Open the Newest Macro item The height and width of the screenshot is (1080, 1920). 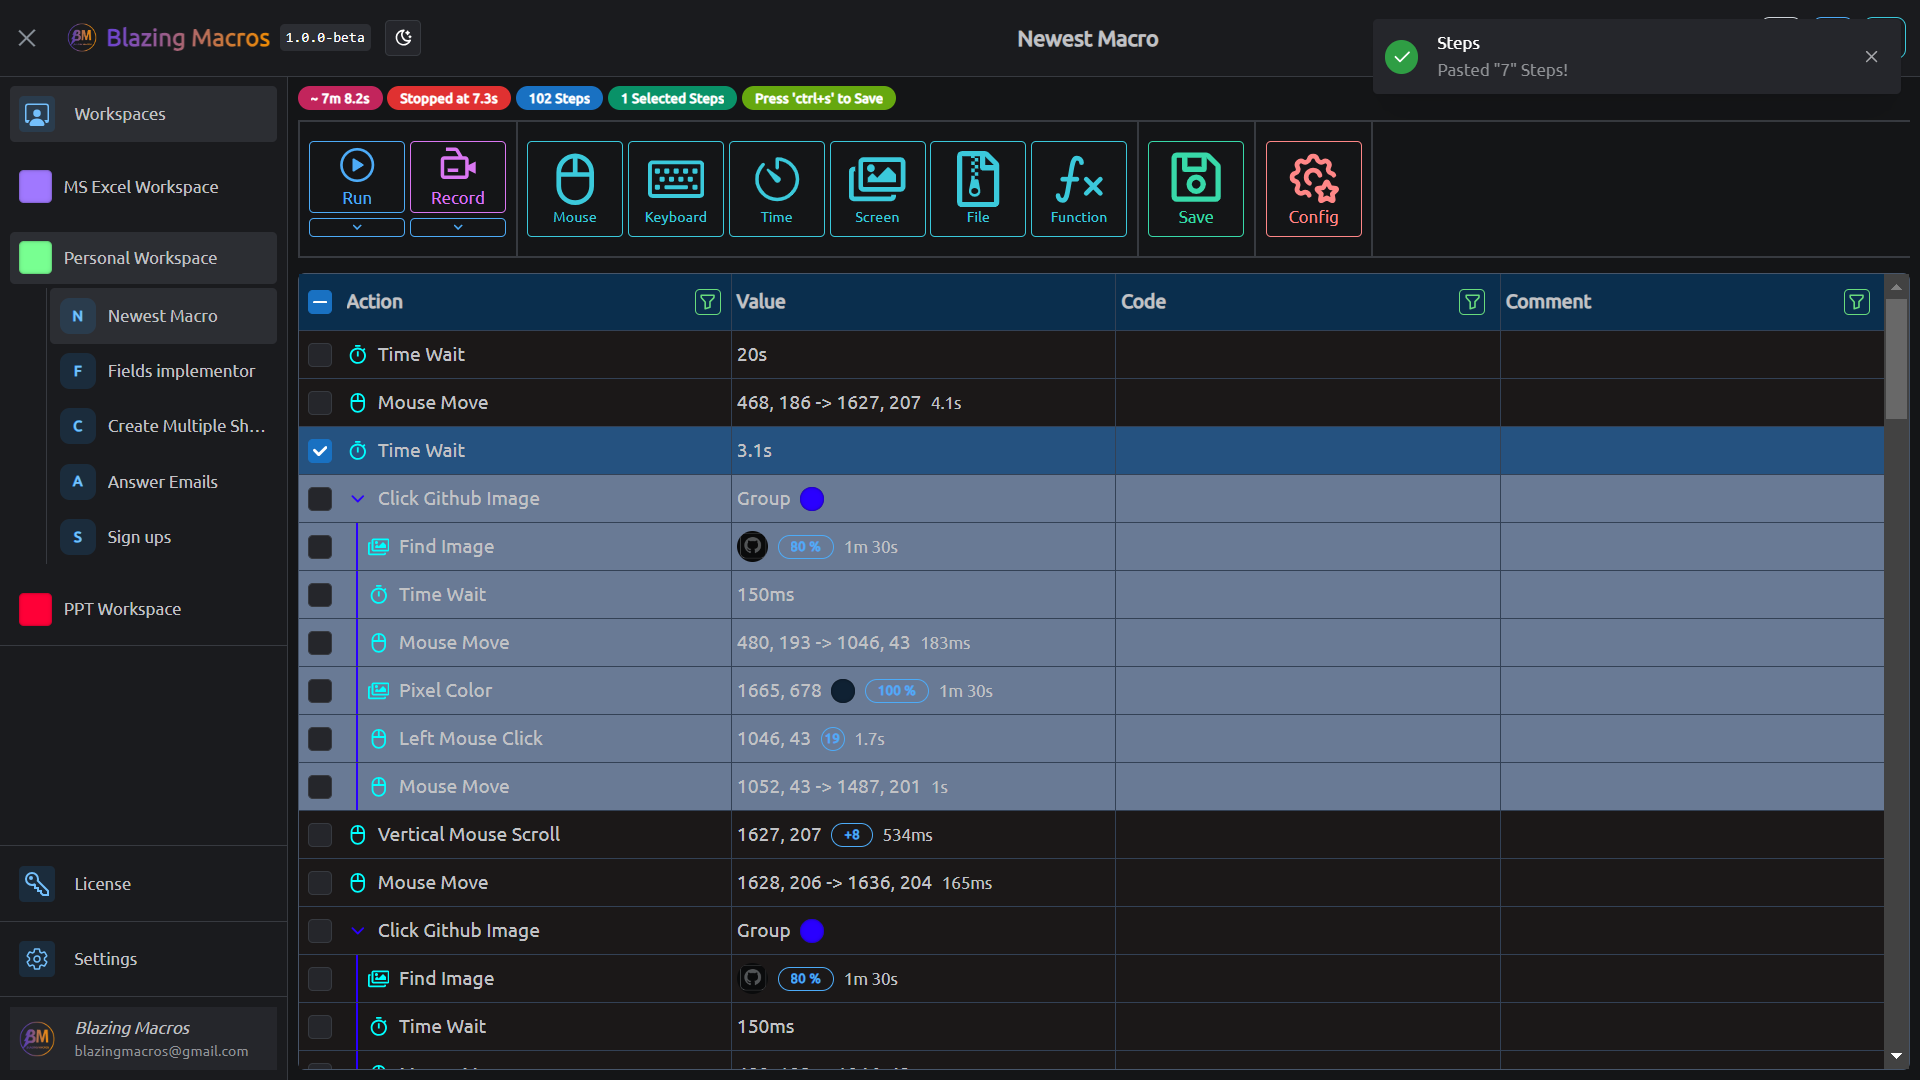pyautogui.click(x=164, y=316)
